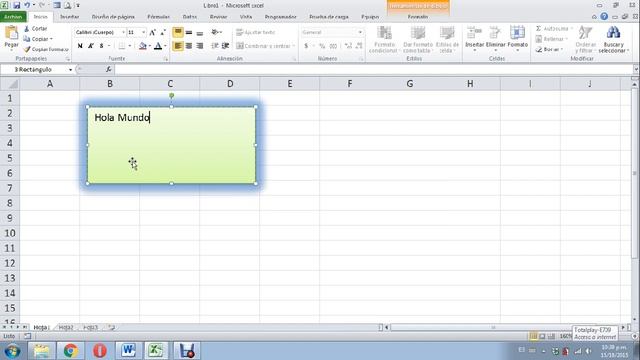Click the Ajustar texto button
Screen dimensions: 640x360
click(x=256, y=32)
